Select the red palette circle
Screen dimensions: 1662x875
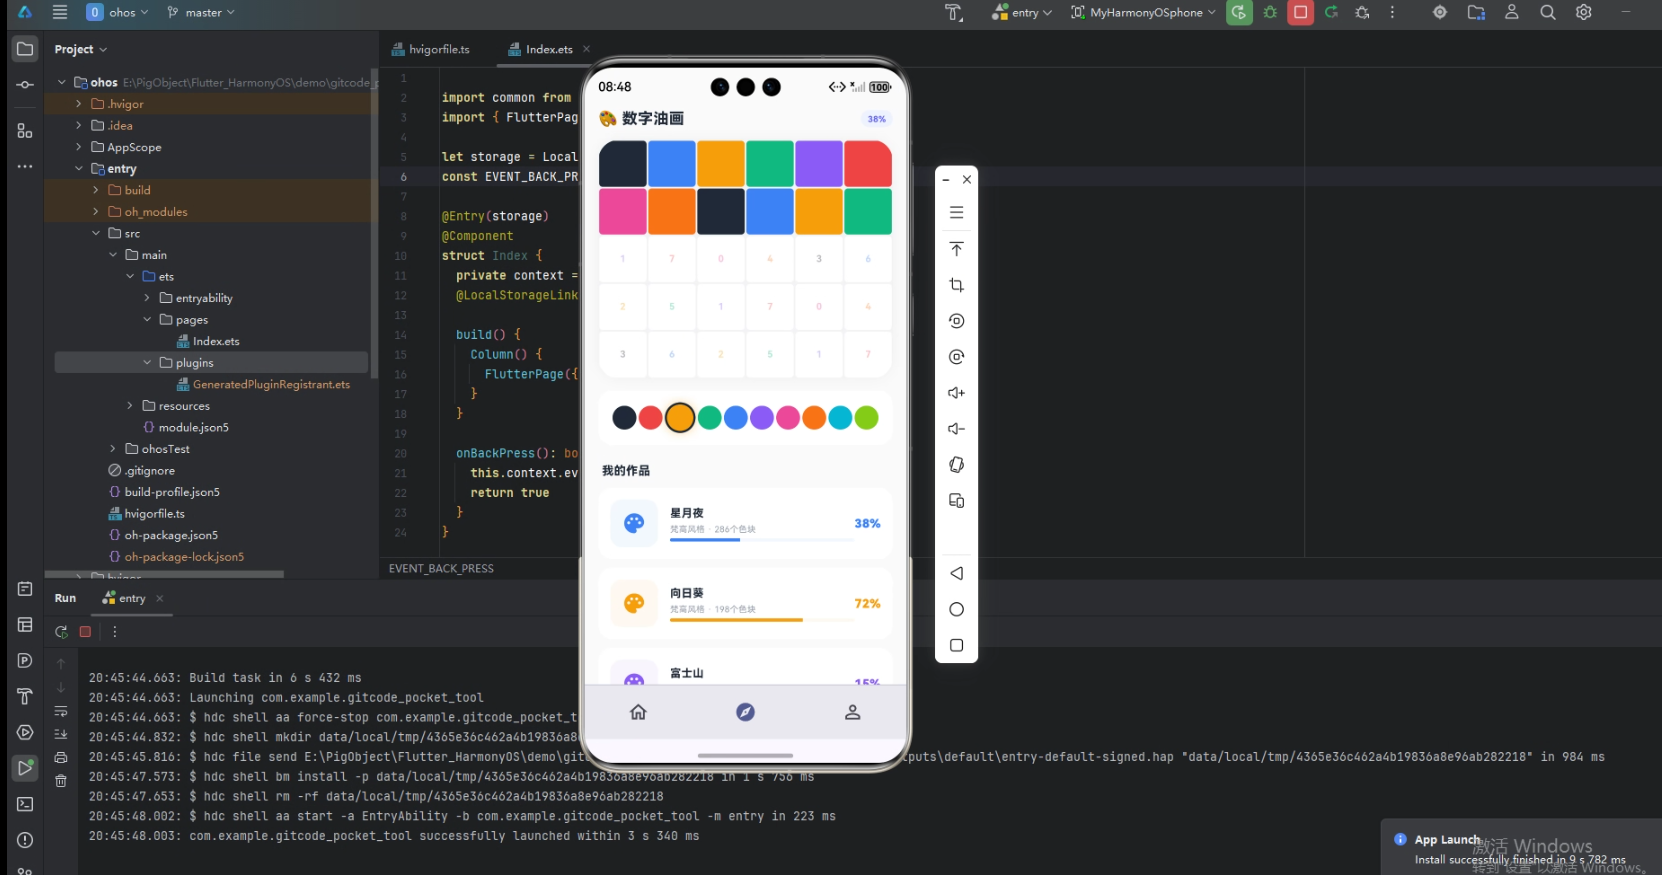click(651, 417)
